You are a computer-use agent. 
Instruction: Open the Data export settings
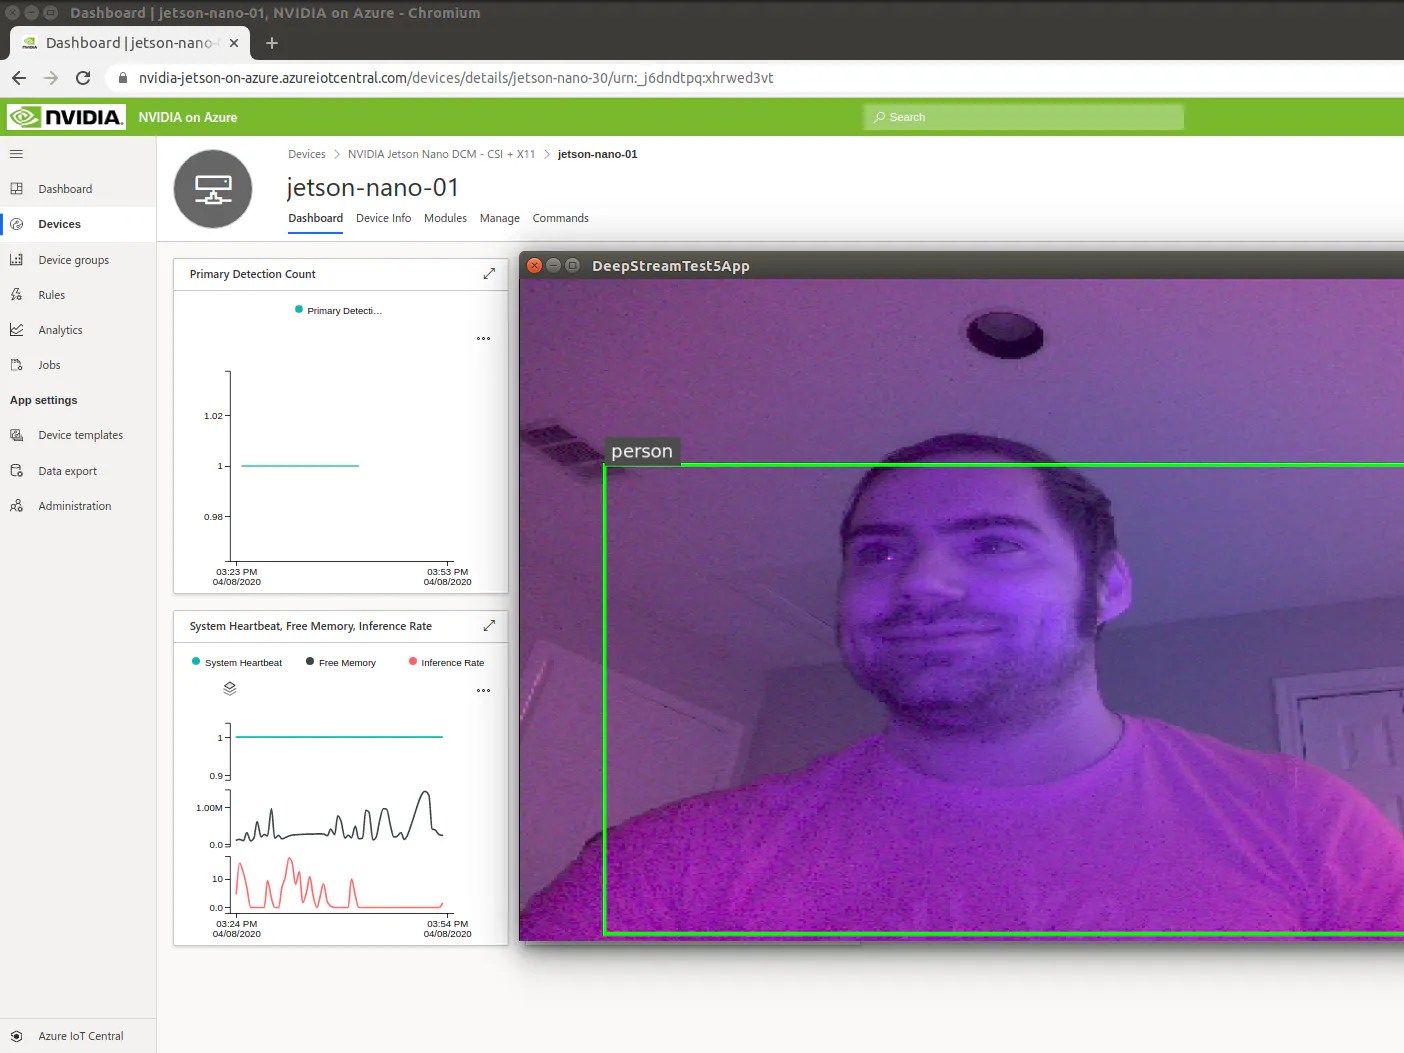[66, 470]
